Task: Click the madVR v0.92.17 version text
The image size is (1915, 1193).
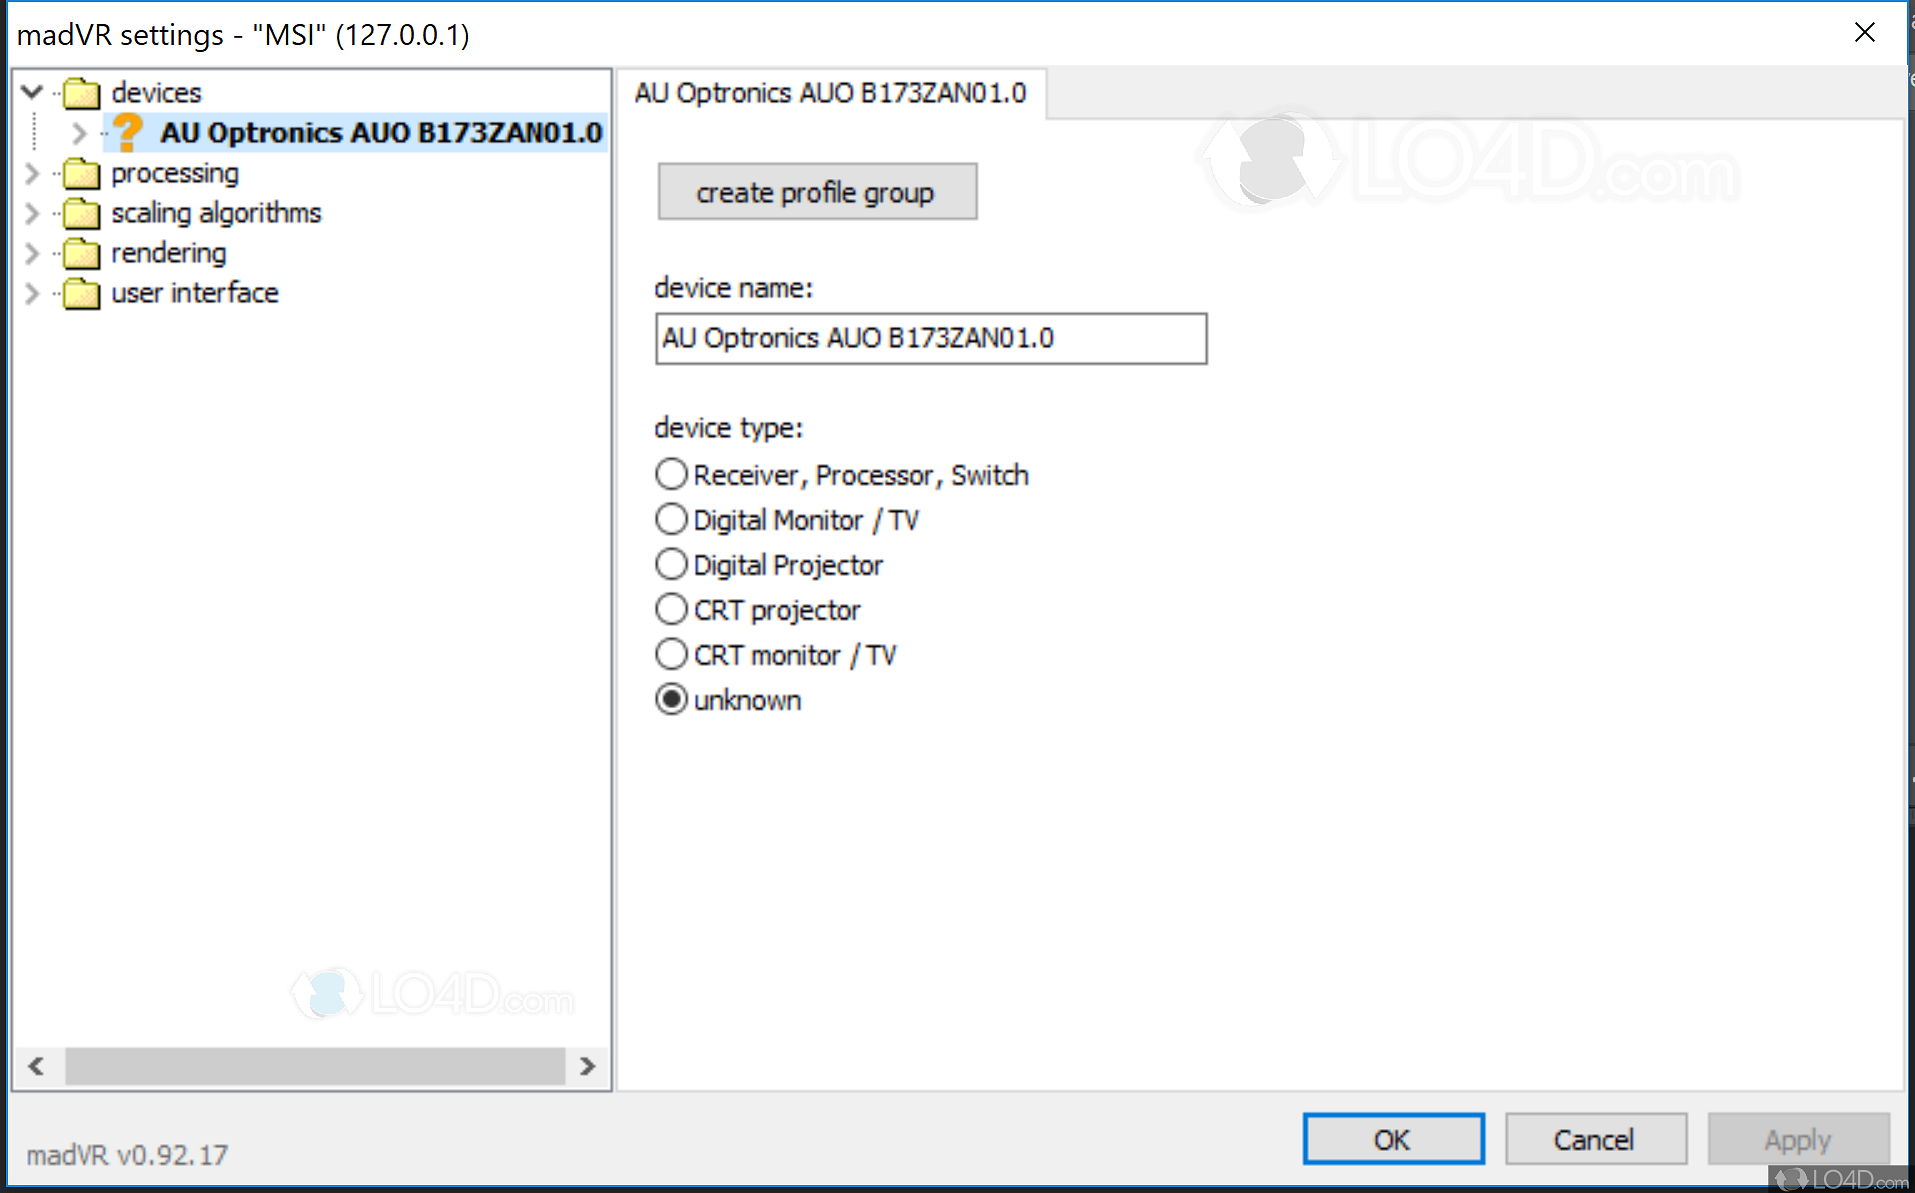Action: click(127, 1155)
